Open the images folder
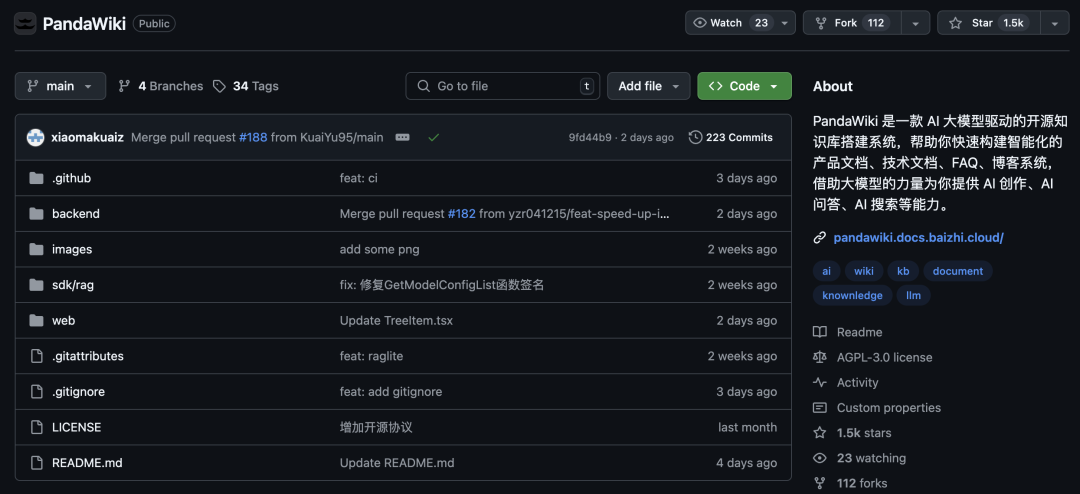 [x=72, y=249]
